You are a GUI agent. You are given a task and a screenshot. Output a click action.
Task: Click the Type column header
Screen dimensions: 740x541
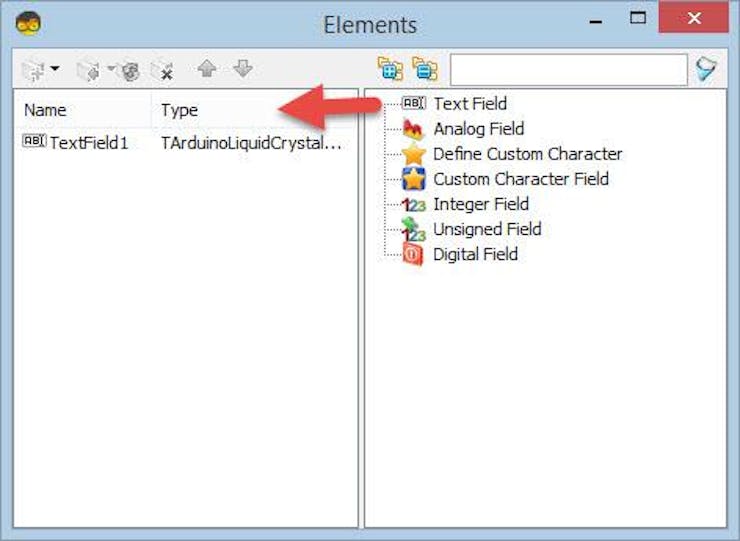pyautogui.click(x=180, y=110)
